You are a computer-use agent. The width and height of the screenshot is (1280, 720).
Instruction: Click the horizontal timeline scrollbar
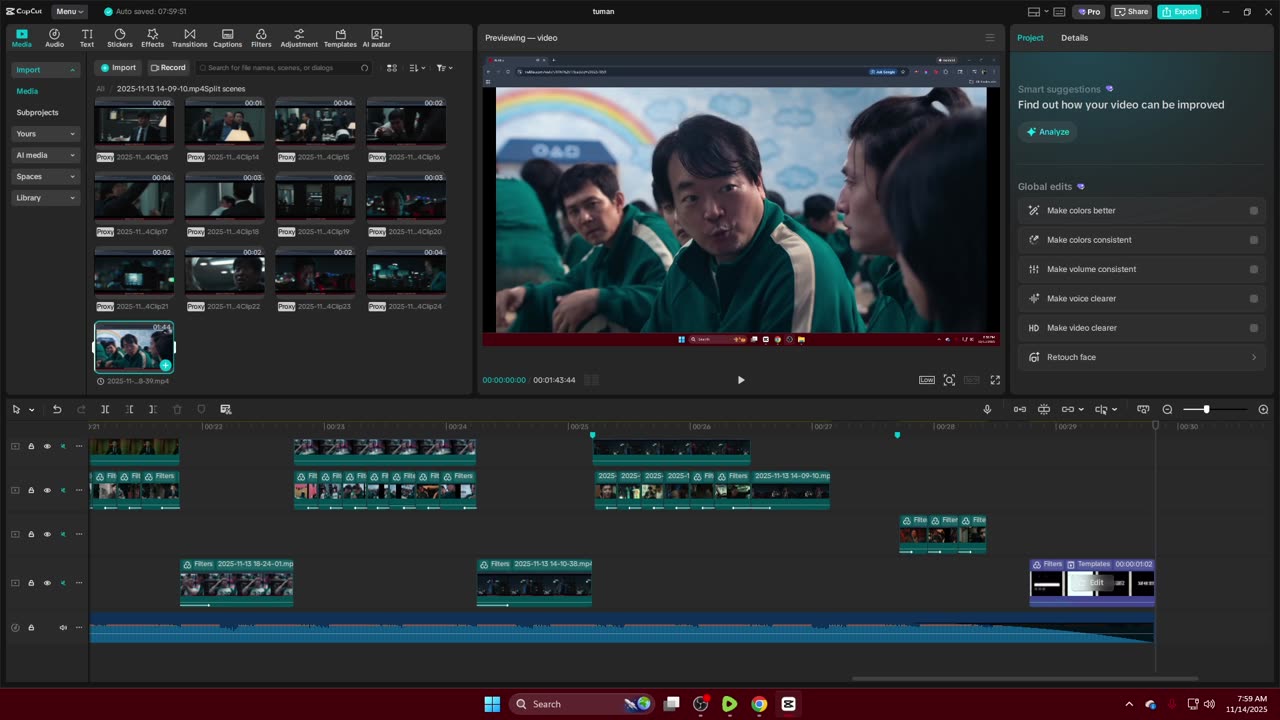click(x=1025, y=679)
